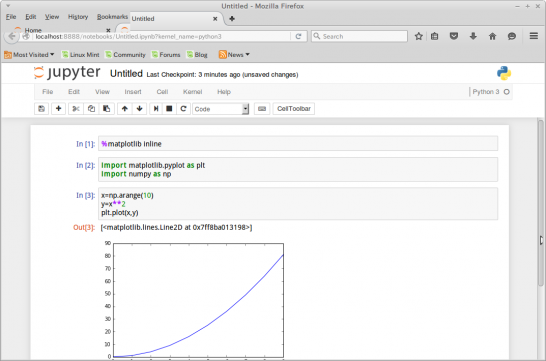Open the Pocket icon in Firefox toolbar
This screenshot has width=546, height=361.
pyautogui.click(x=454, y=36)
